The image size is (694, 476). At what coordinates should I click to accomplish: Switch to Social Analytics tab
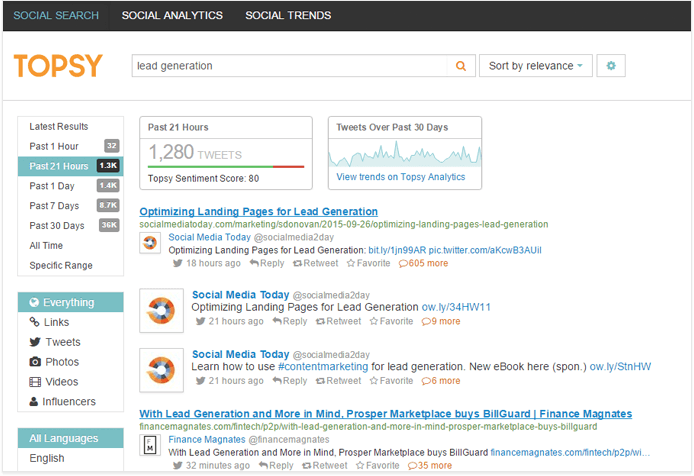(x=172, y=15)
